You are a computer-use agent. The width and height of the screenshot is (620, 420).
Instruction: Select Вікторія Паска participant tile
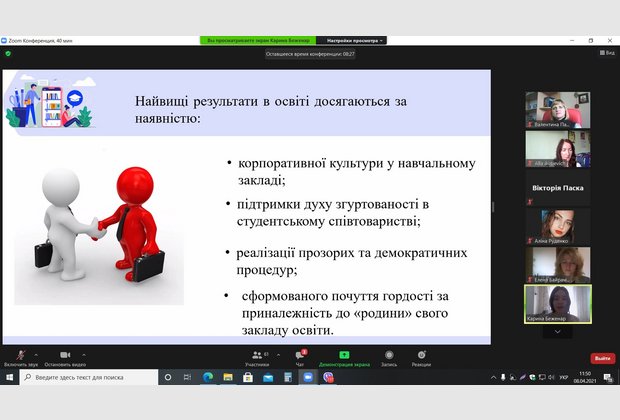558,188
